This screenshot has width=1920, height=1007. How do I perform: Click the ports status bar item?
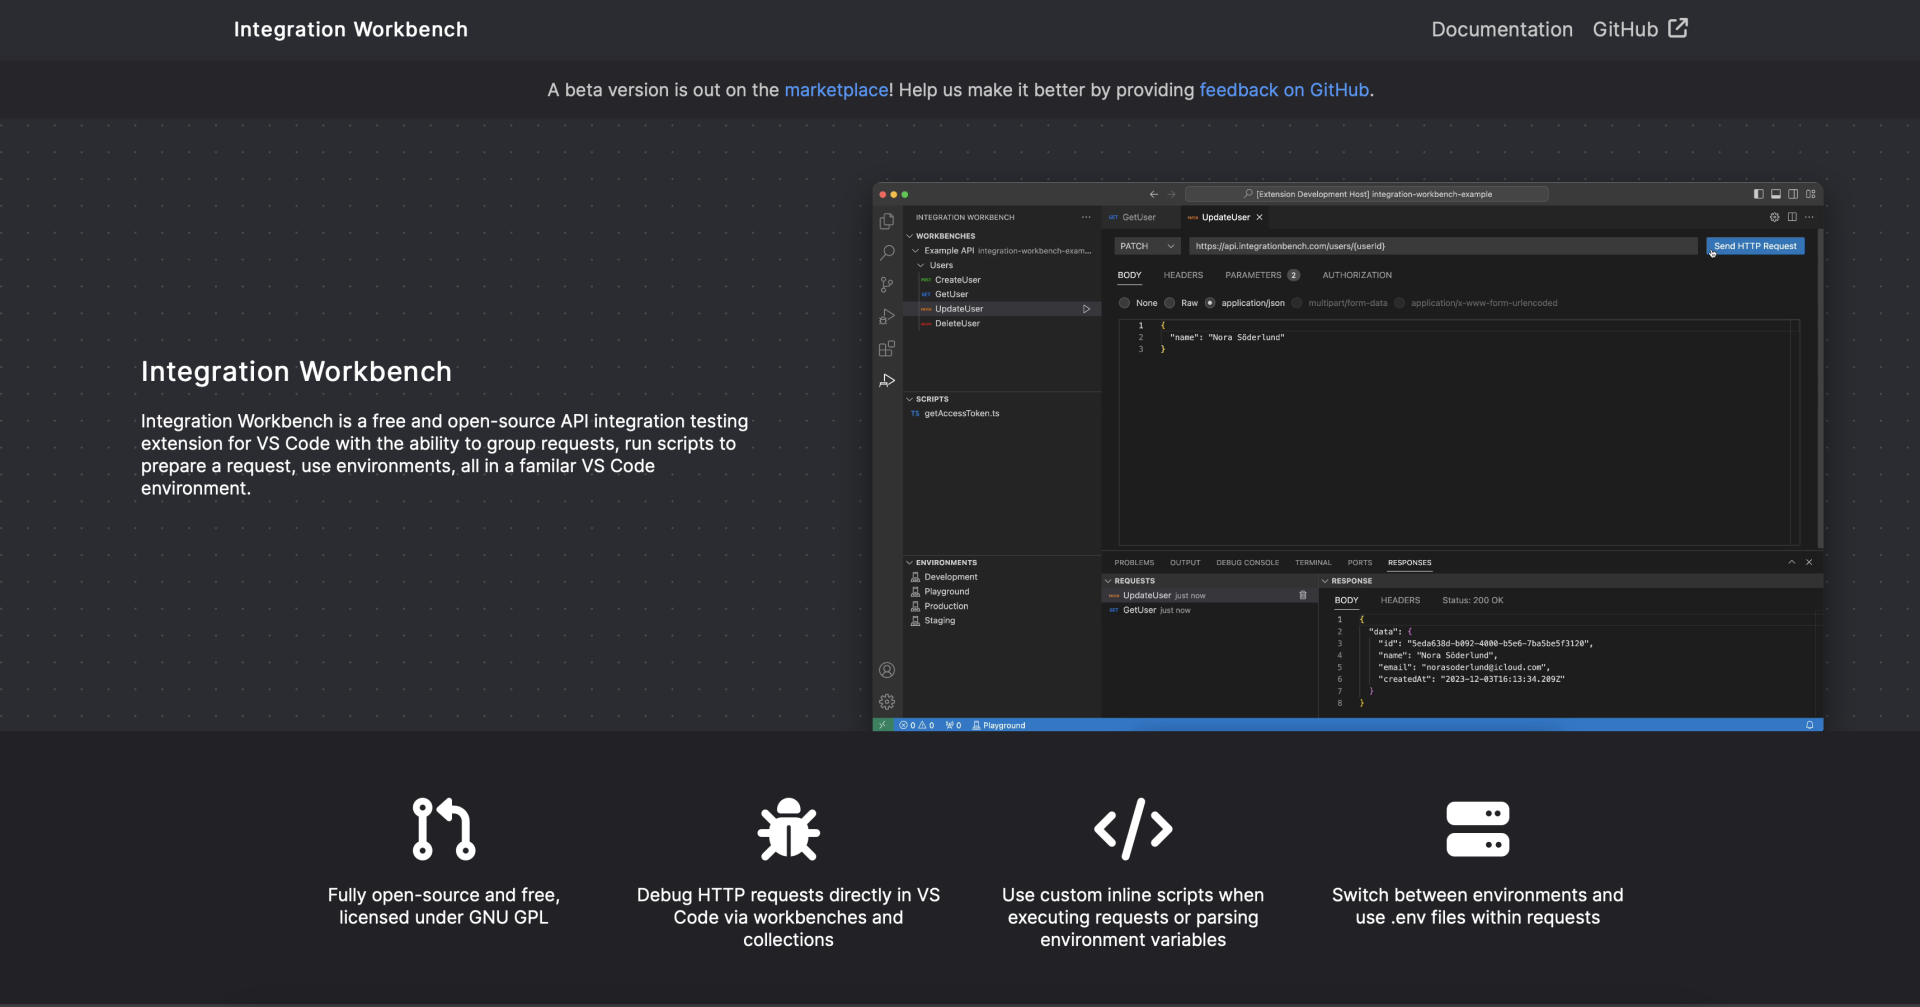[953, 725]
